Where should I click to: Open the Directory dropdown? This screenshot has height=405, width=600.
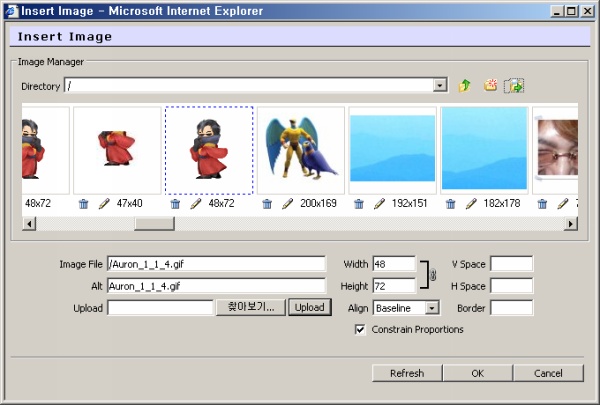tap(440, 85)
